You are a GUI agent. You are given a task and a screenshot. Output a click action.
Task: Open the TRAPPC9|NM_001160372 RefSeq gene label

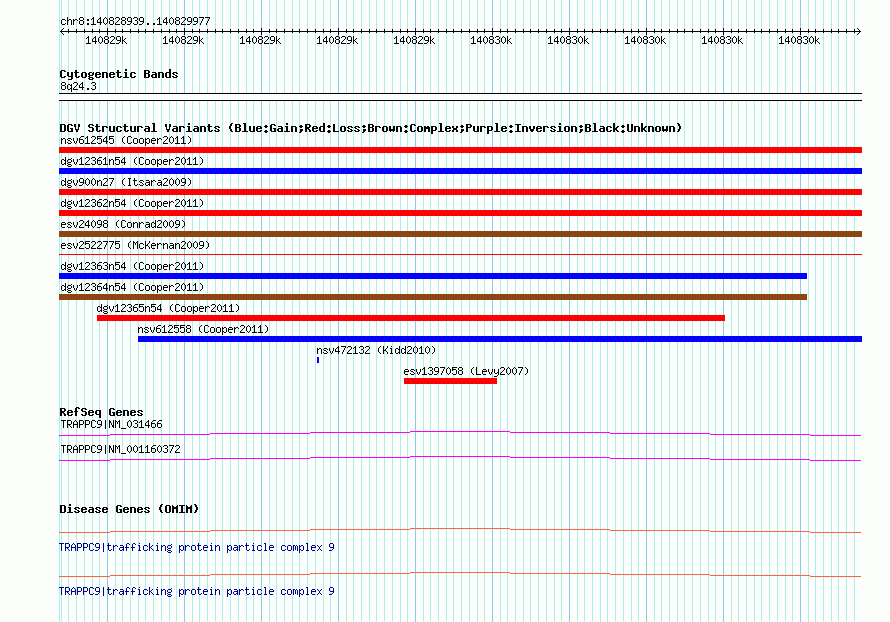(x=120, y=449)
